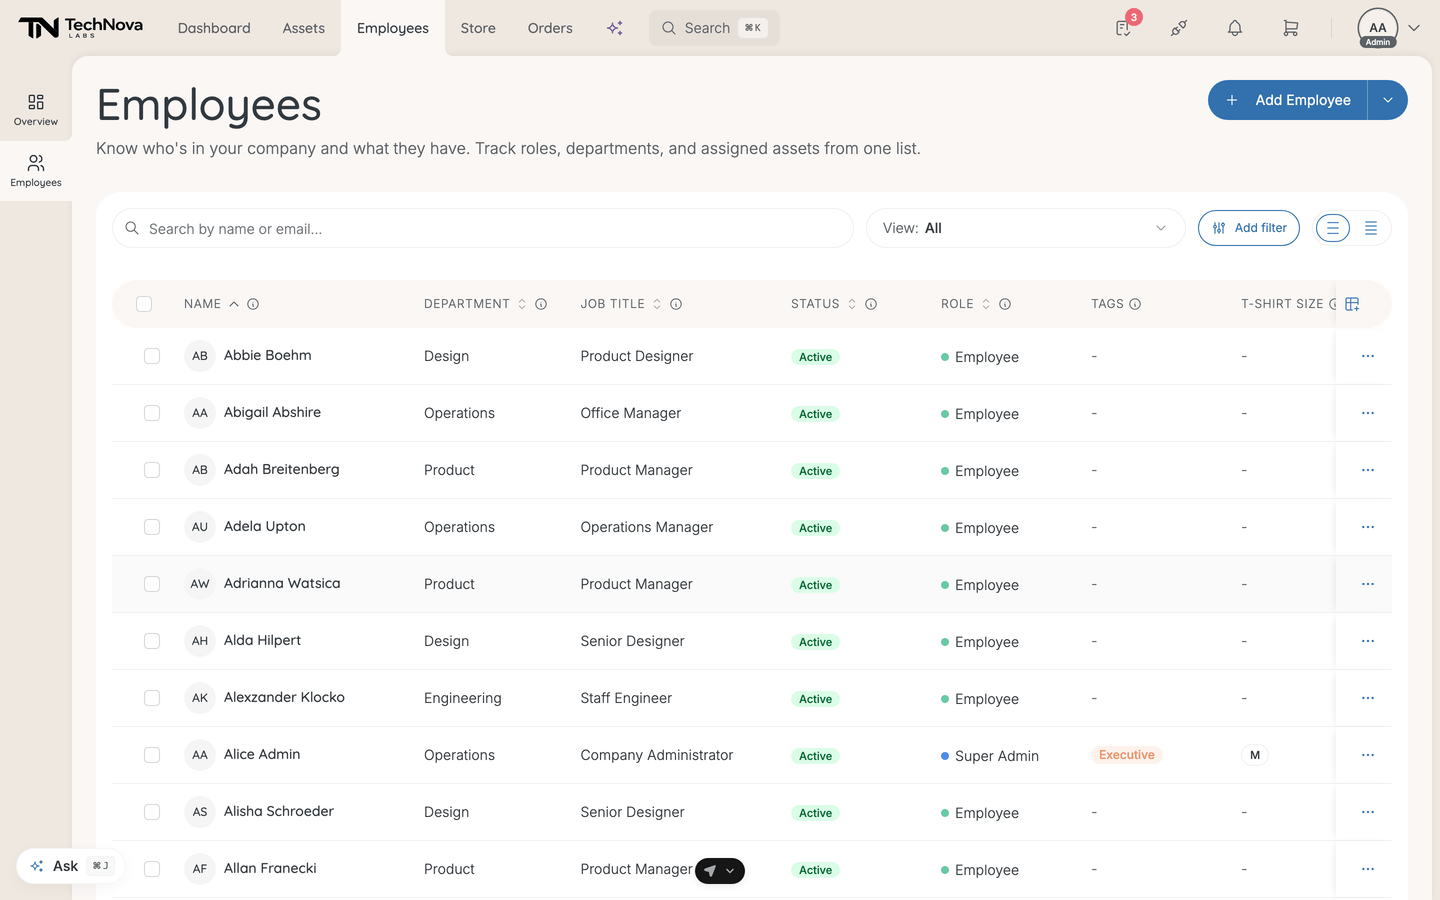
Task: Show info tooltip for Department column
Action: tap(541, 304)
